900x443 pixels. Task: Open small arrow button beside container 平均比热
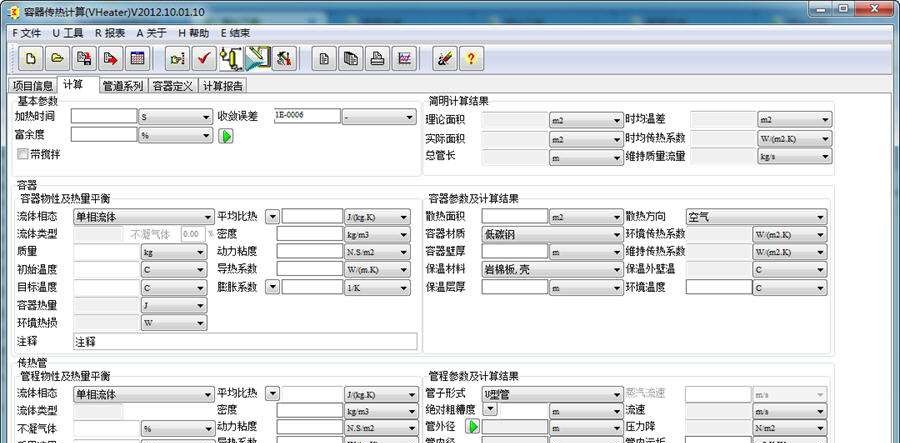(x=273, y=217)
